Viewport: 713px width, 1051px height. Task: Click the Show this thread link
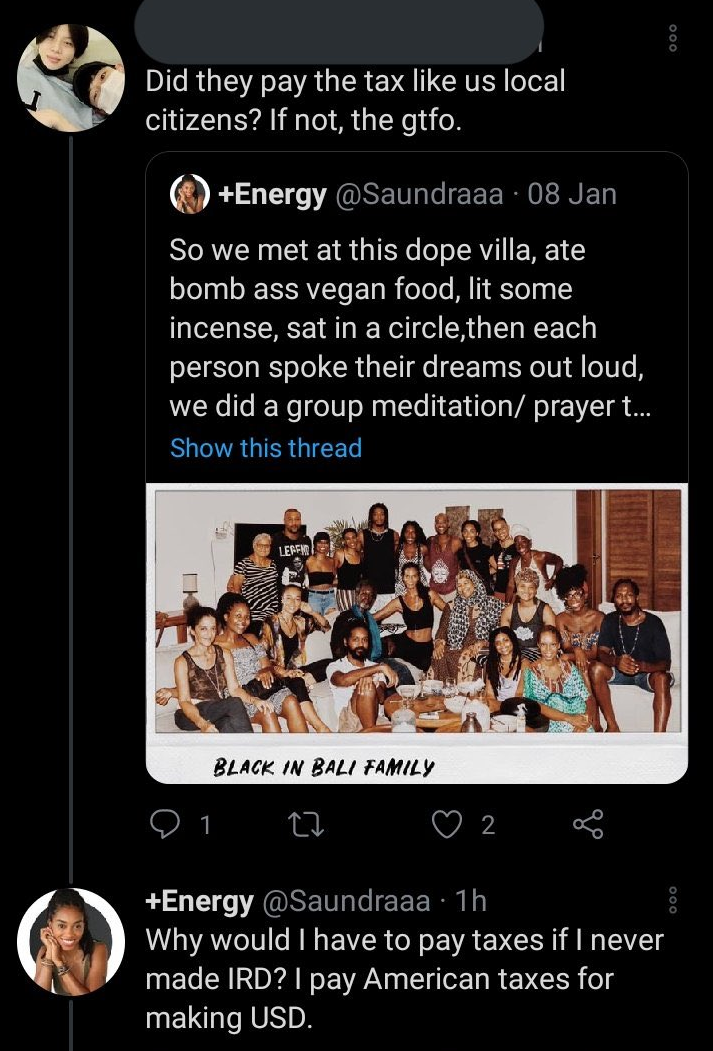pyautogui.click(x=266, y=448)
